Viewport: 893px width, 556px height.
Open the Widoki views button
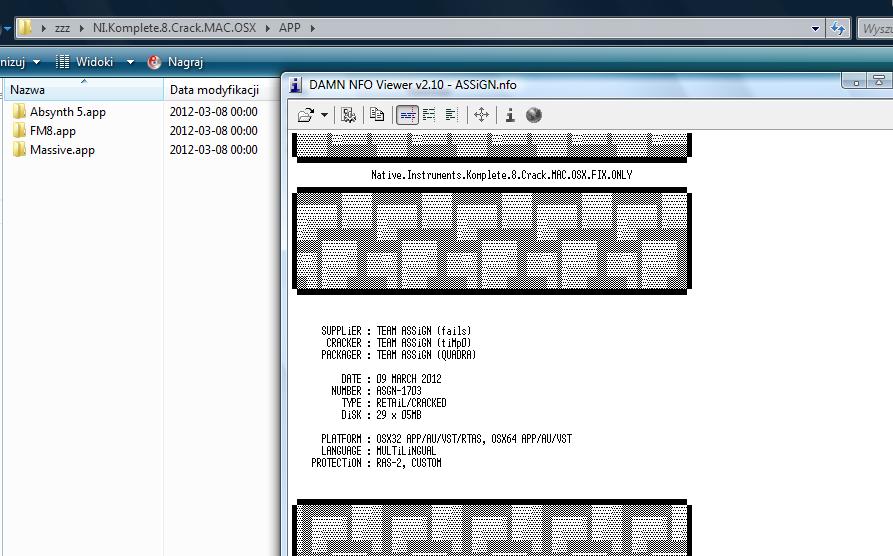coord(85,62)
